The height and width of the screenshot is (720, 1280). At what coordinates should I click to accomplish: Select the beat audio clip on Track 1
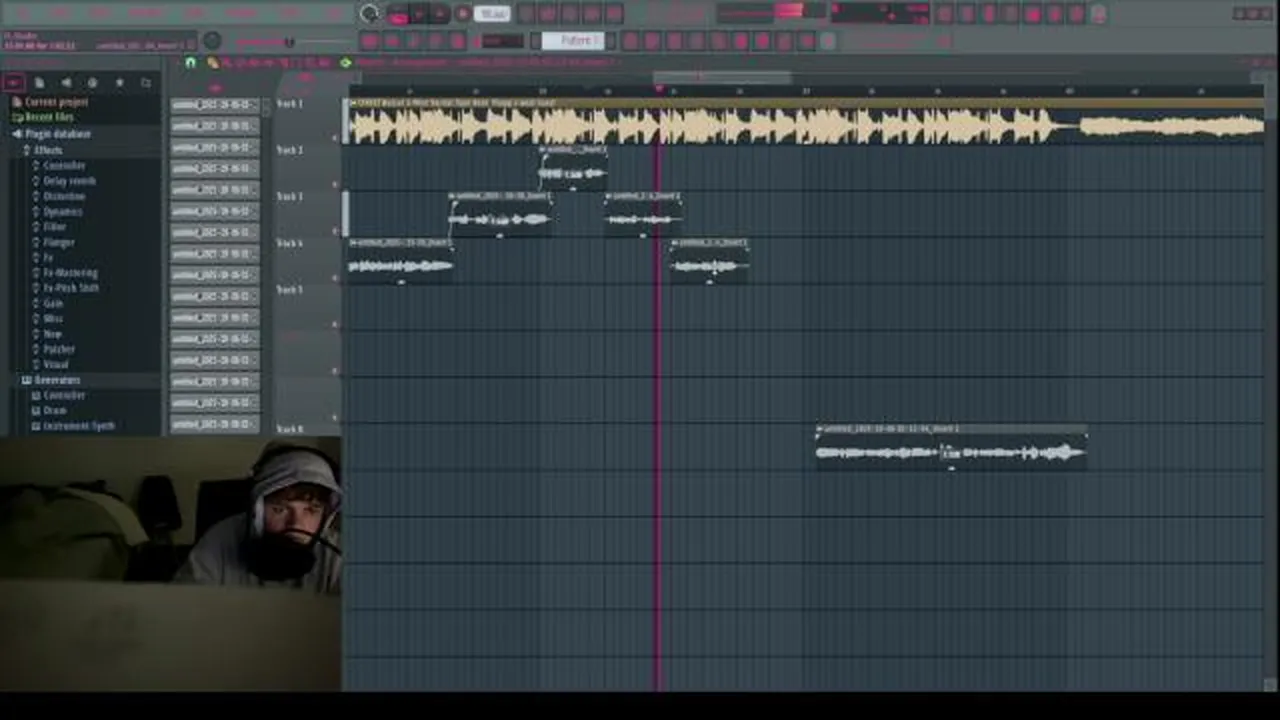coord(805,122)
